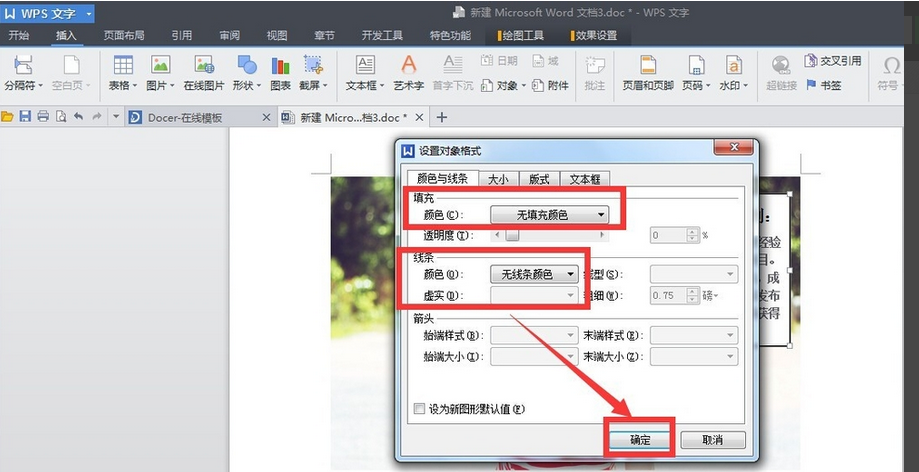Open the 引用 ribbon tab

click(182, 36)
